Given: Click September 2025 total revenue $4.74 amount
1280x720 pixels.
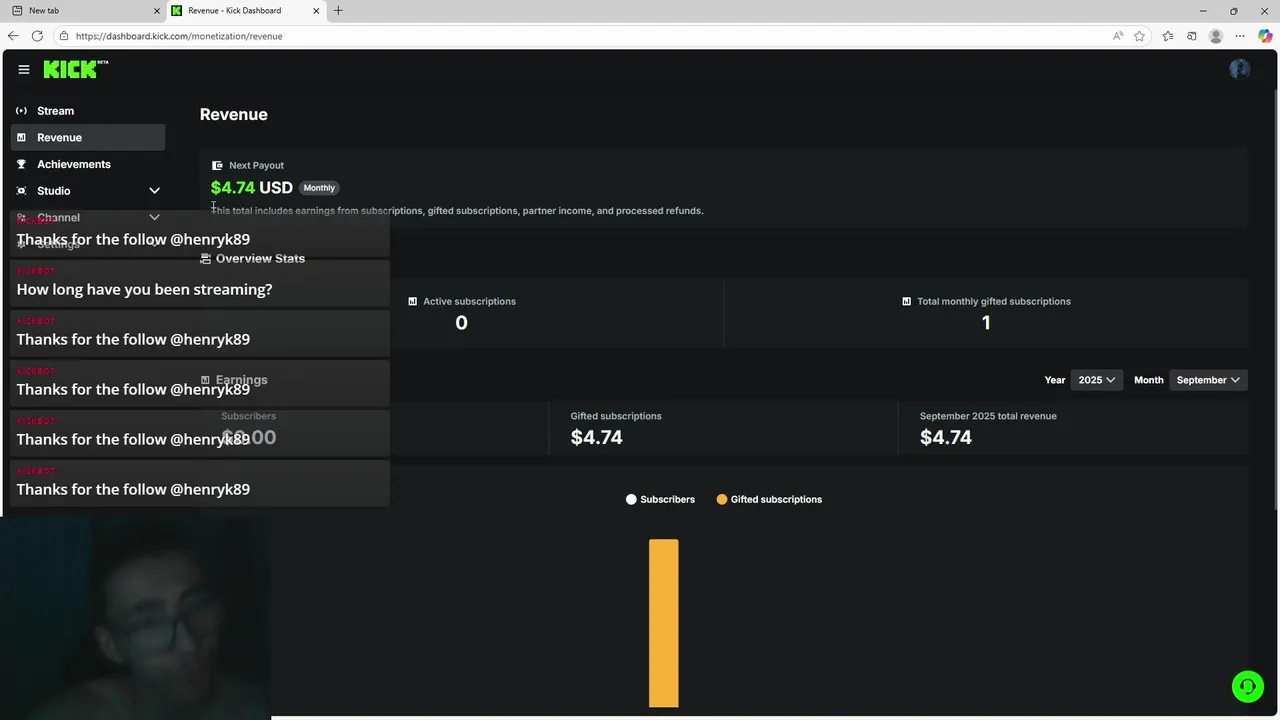Looking at the screenshot, I should click(x=946, y=437).
